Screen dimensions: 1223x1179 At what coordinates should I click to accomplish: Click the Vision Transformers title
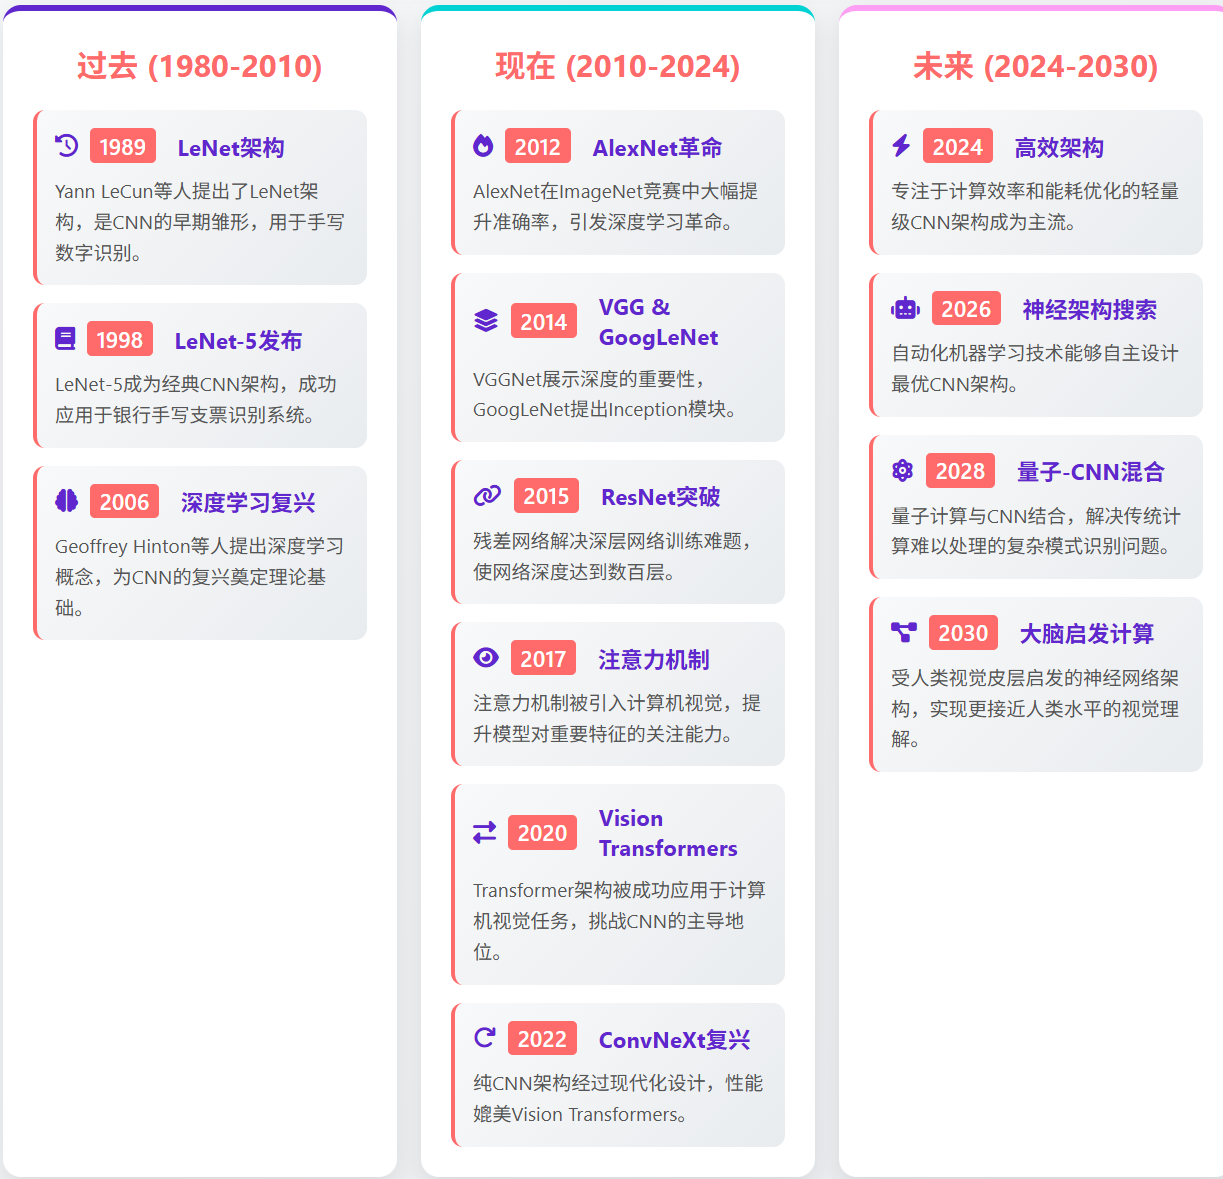(x=668, y=833)
